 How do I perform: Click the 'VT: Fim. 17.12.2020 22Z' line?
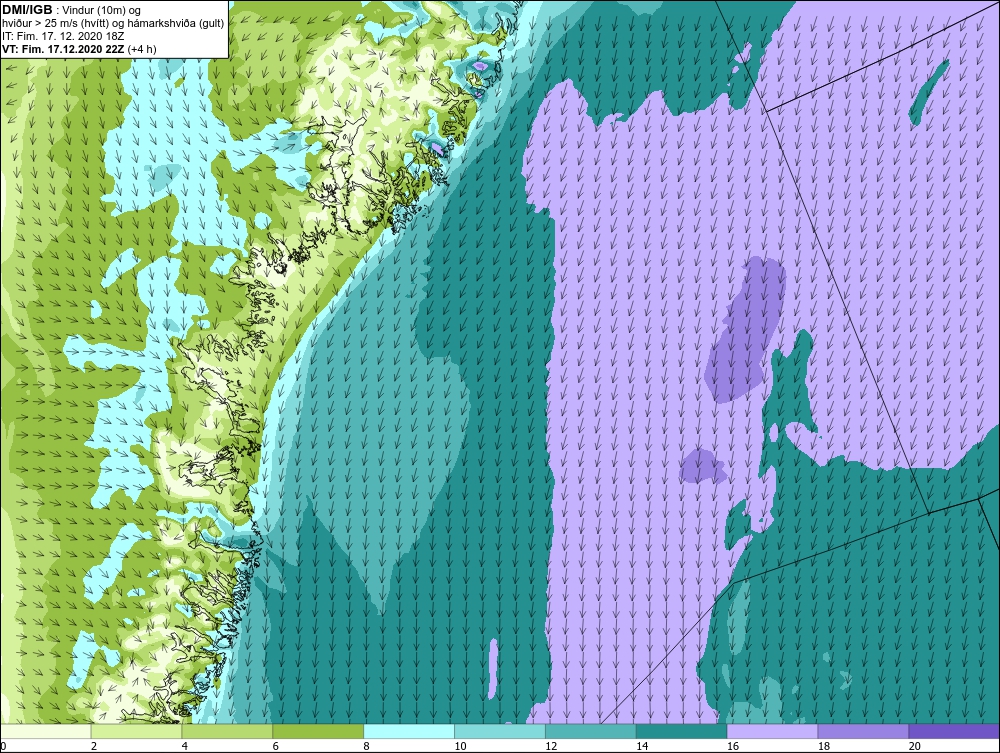click(63, 49)
